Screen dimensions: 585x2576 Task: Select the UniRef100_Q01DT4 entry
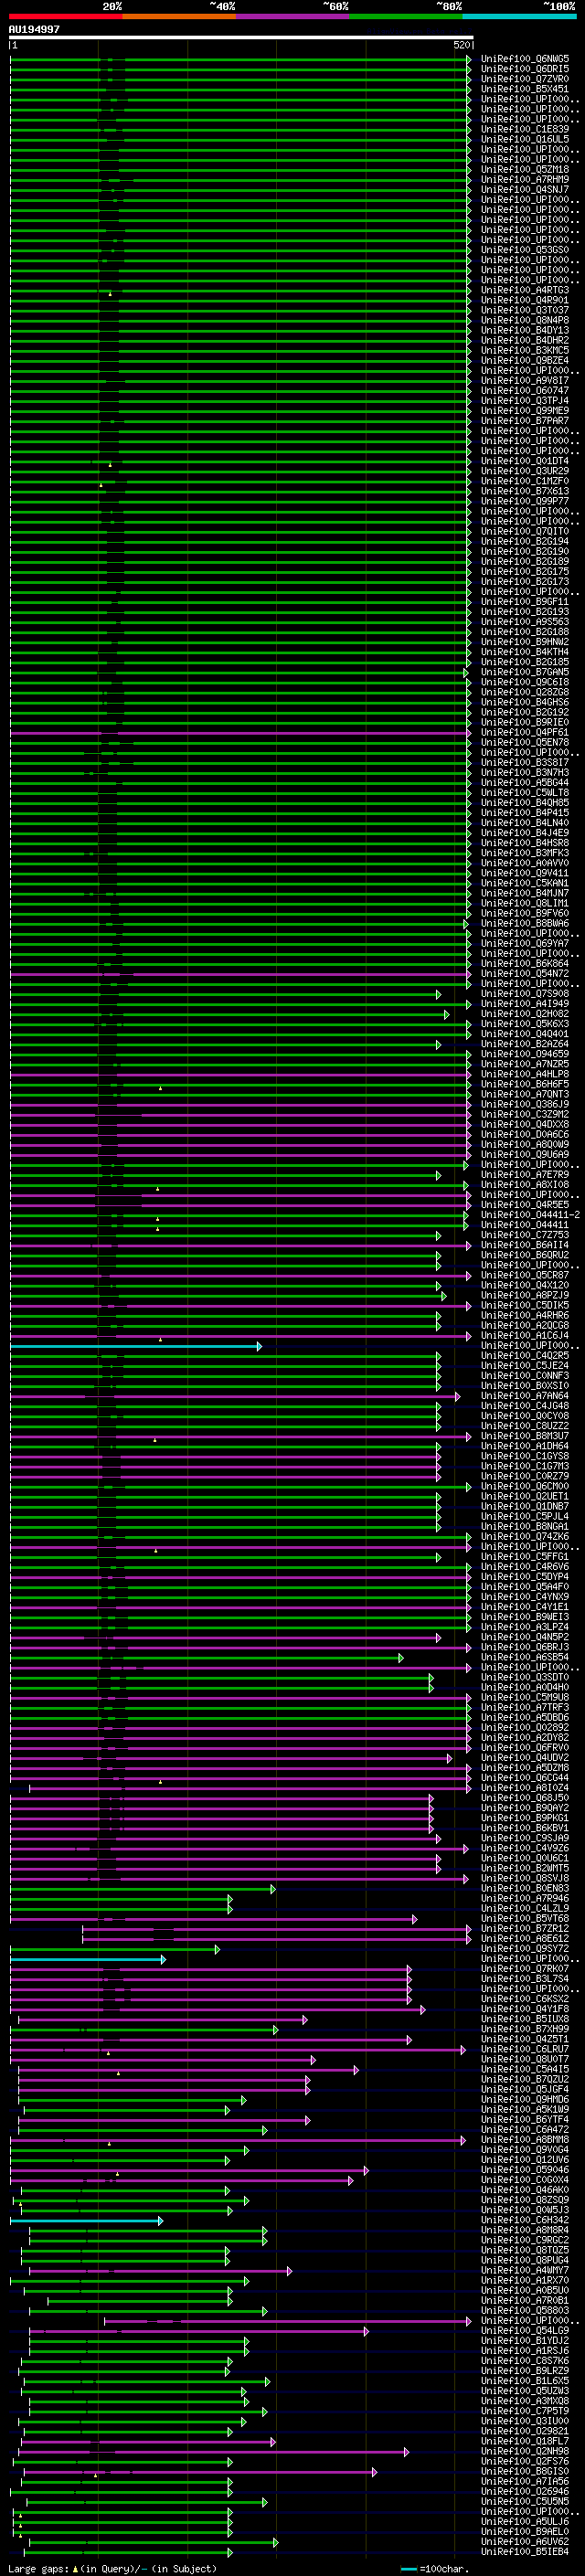point(525,461)
